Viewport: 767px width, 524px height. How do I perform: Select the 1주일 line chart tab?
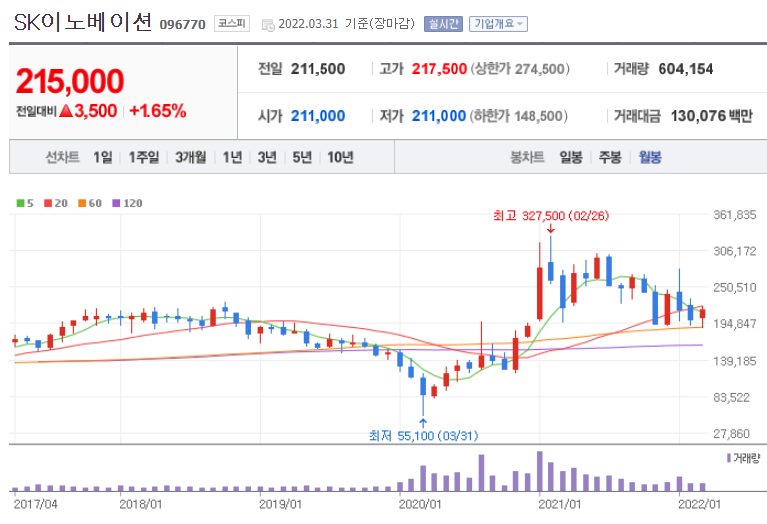144,158
